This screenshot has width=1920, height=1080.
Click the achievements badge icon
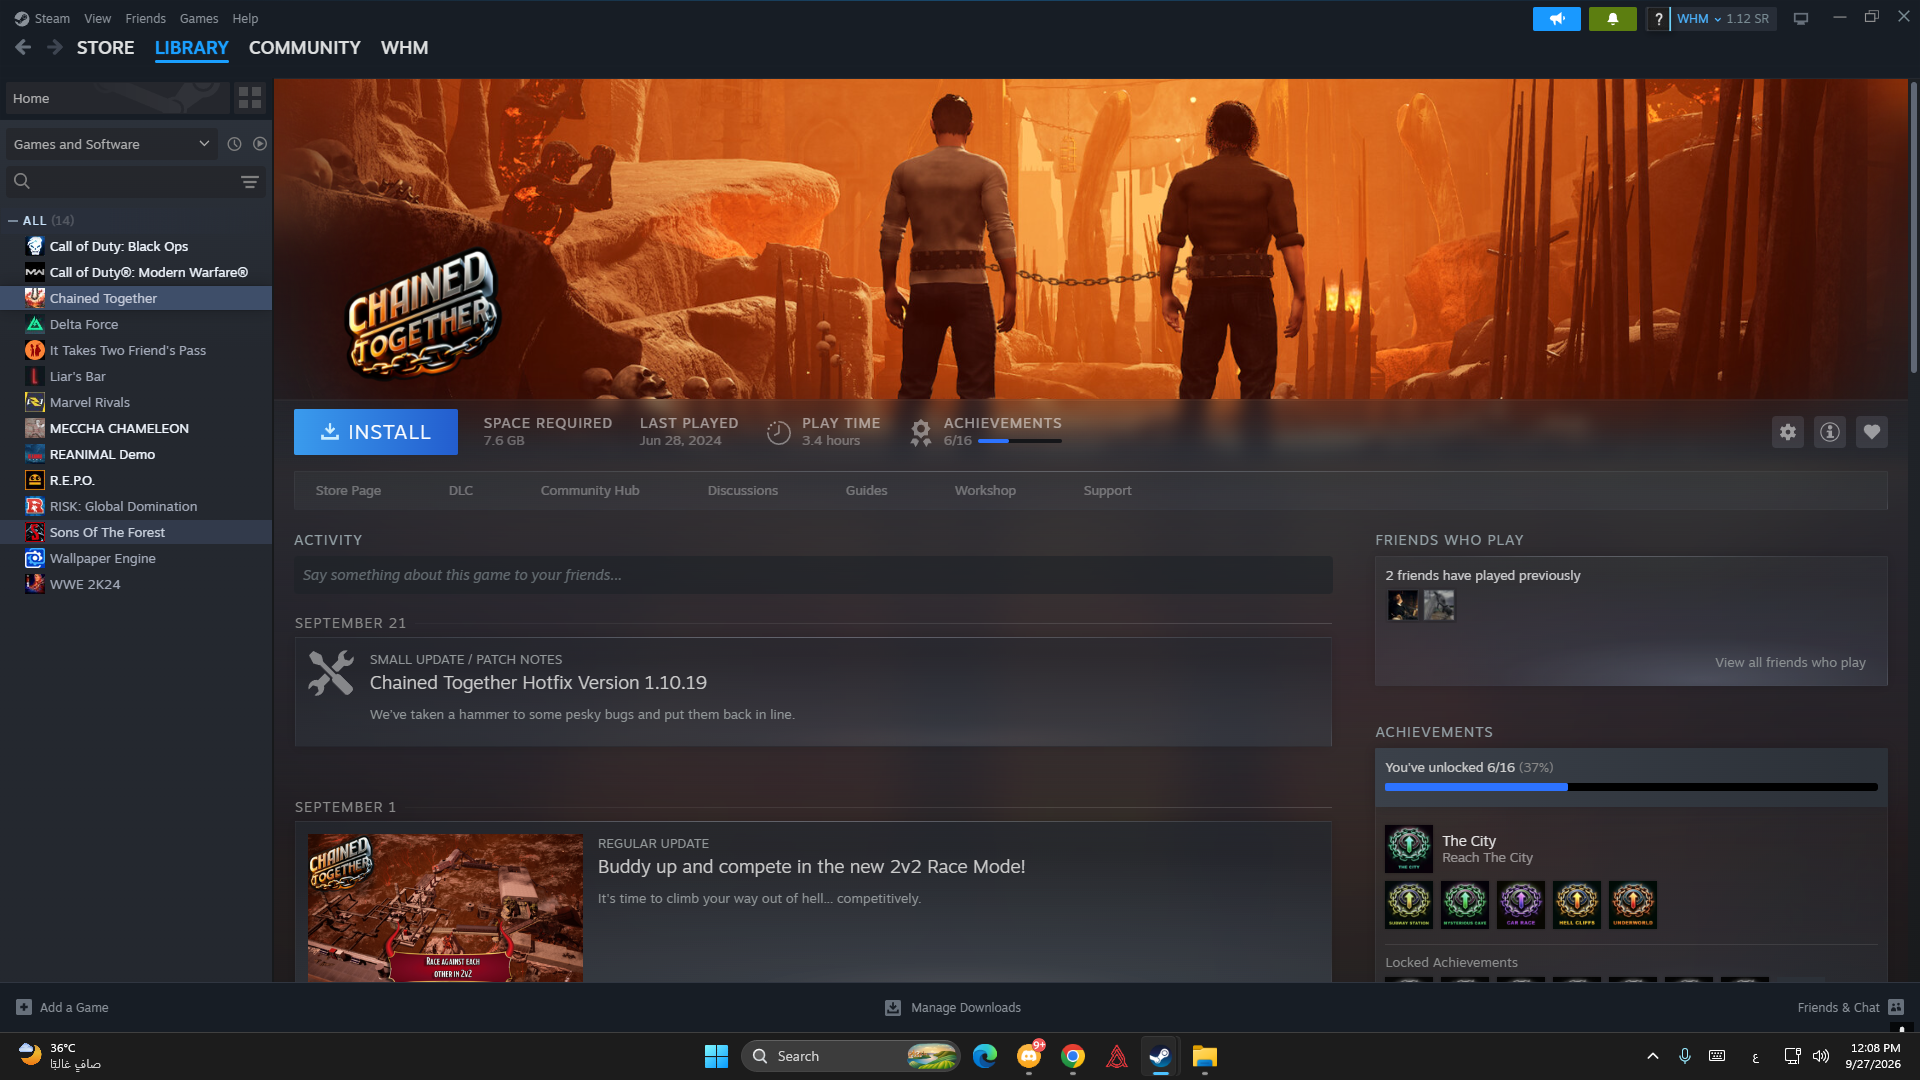click(921, 432)
